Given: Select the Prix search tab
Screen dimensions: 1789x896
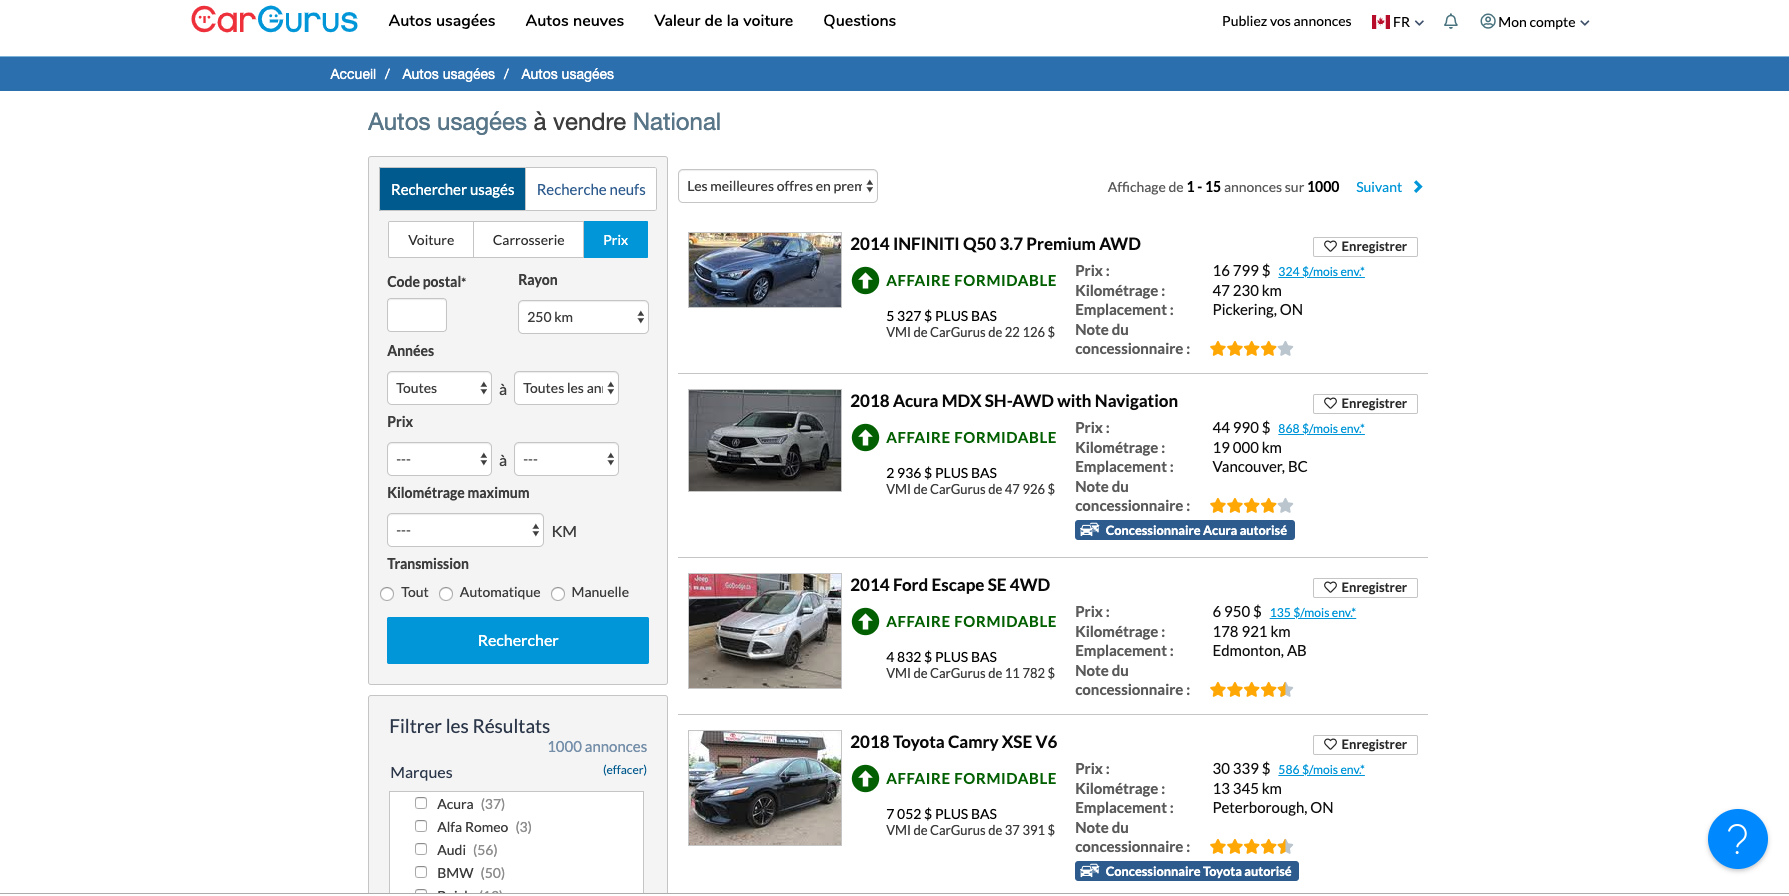Looking at the screenshot, I should pos(616,240).
